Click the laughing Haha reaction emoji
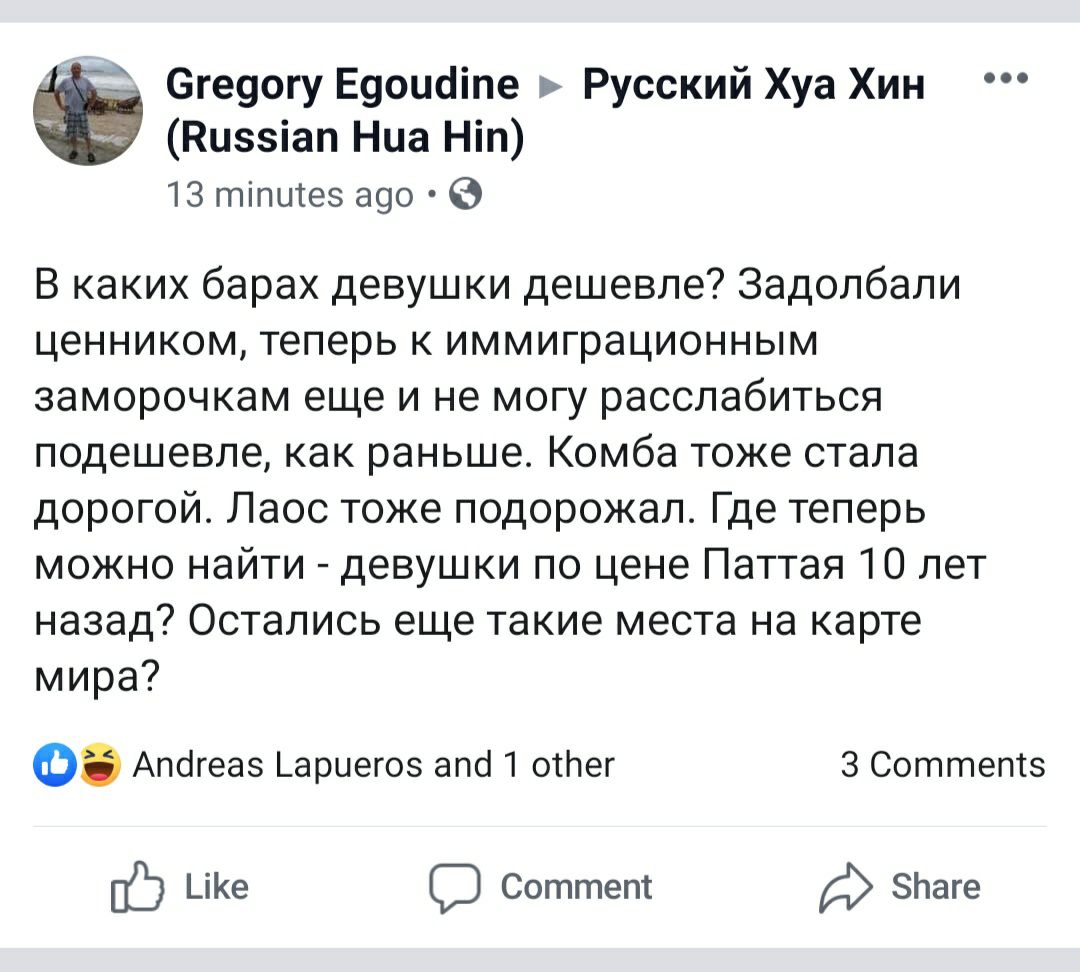The image size is (1080, 972). point(100,765)
